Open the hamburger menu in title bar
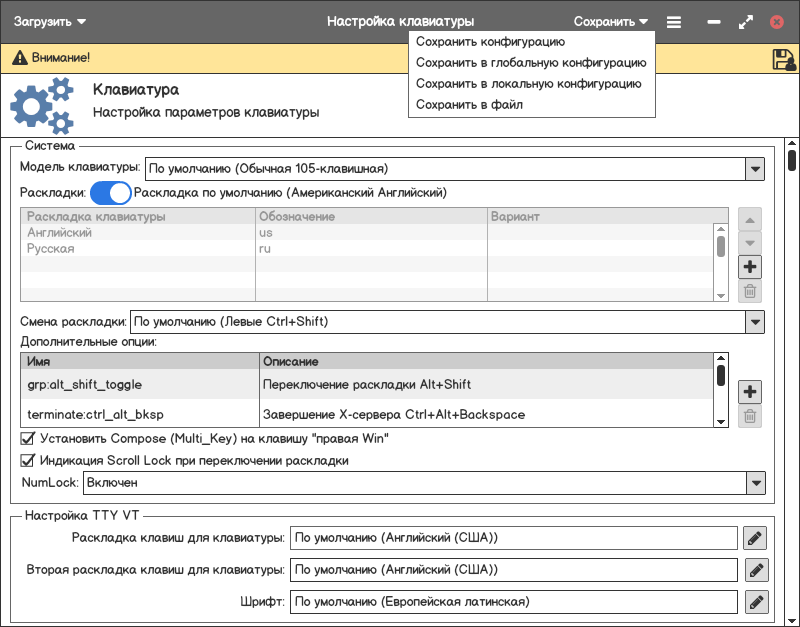Screen dimensions: 800x627 (x=674, y=21)
